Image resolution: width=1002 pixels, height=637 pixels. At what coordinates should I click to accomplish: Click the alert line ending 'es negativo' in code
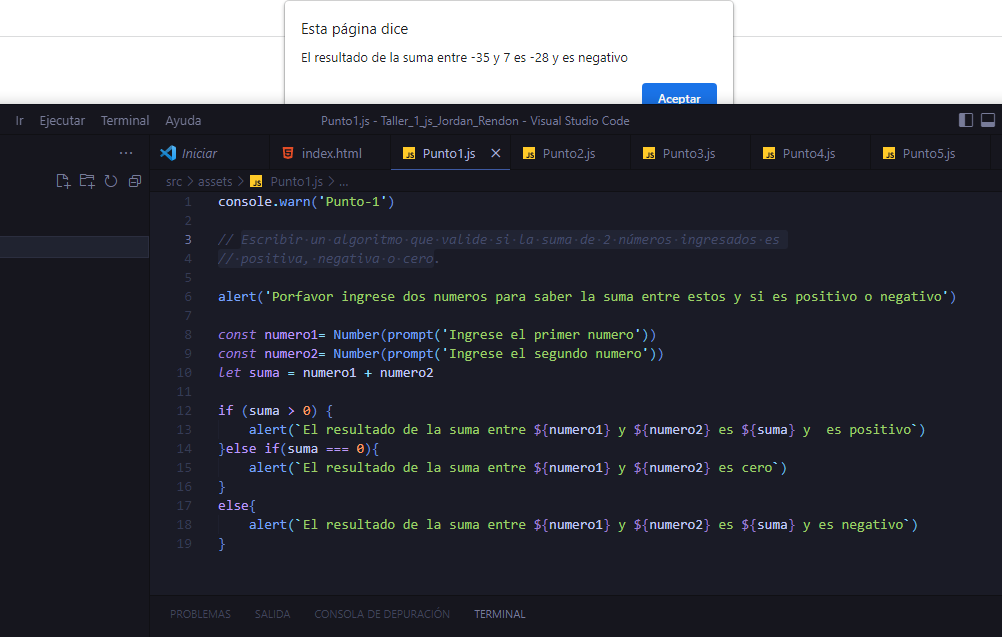tap(583, 525)
